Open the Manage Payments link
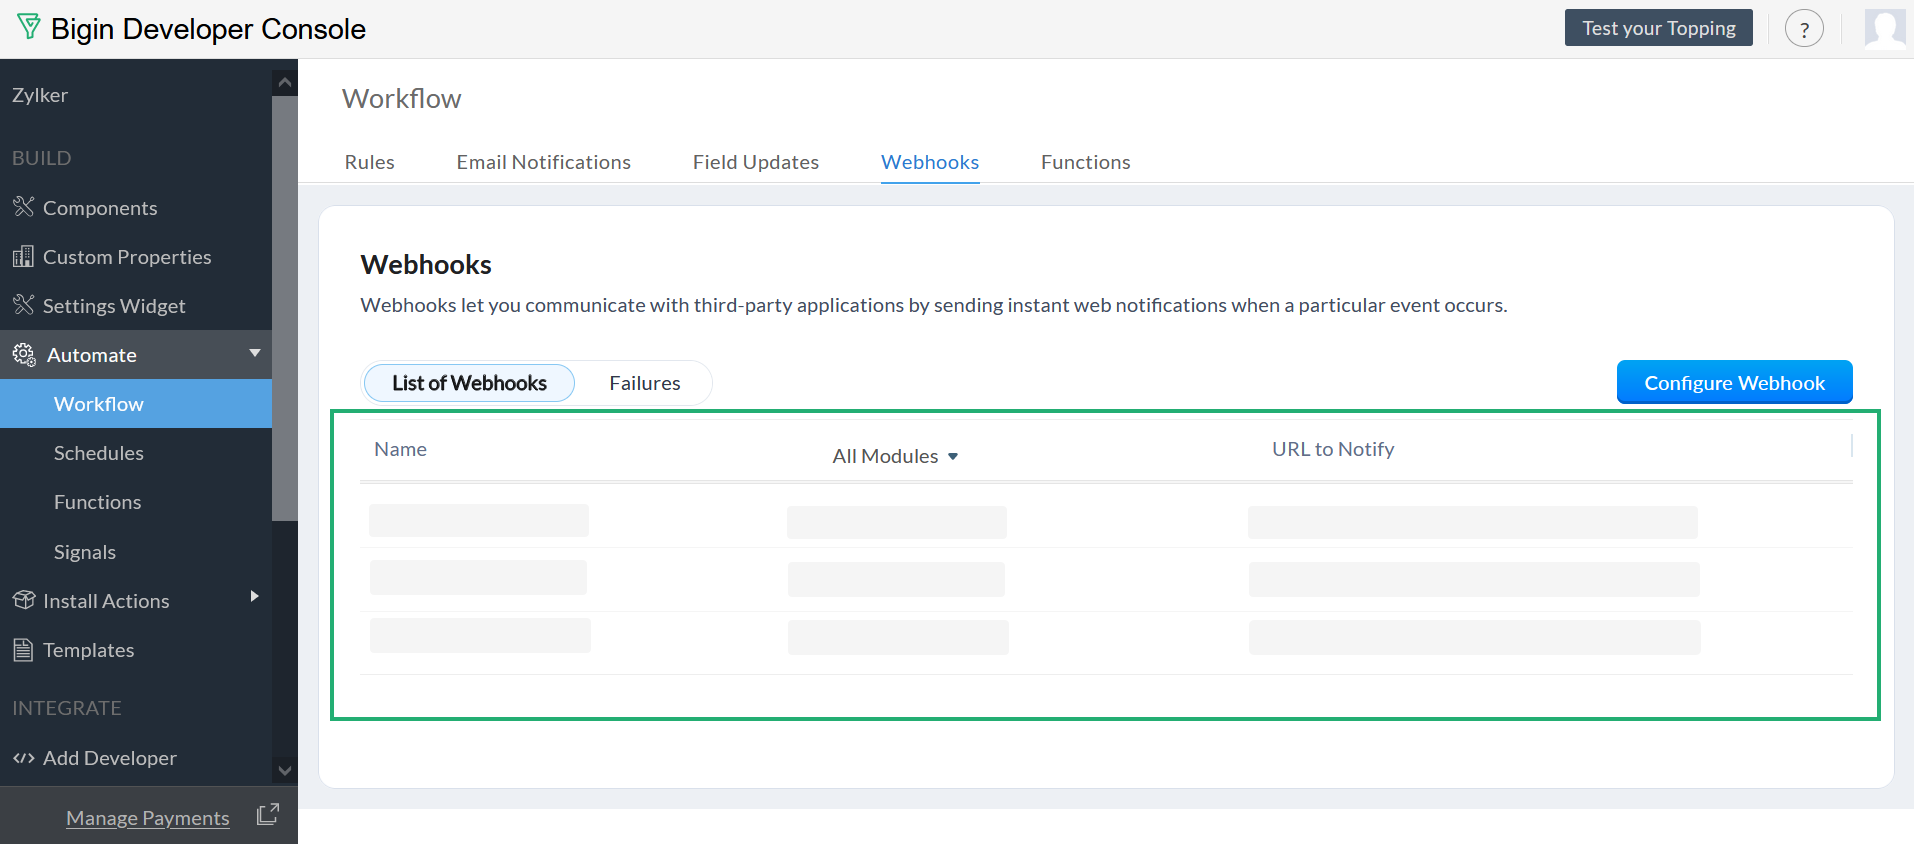Screen dimensions: 1914x844 coord(147,818)
